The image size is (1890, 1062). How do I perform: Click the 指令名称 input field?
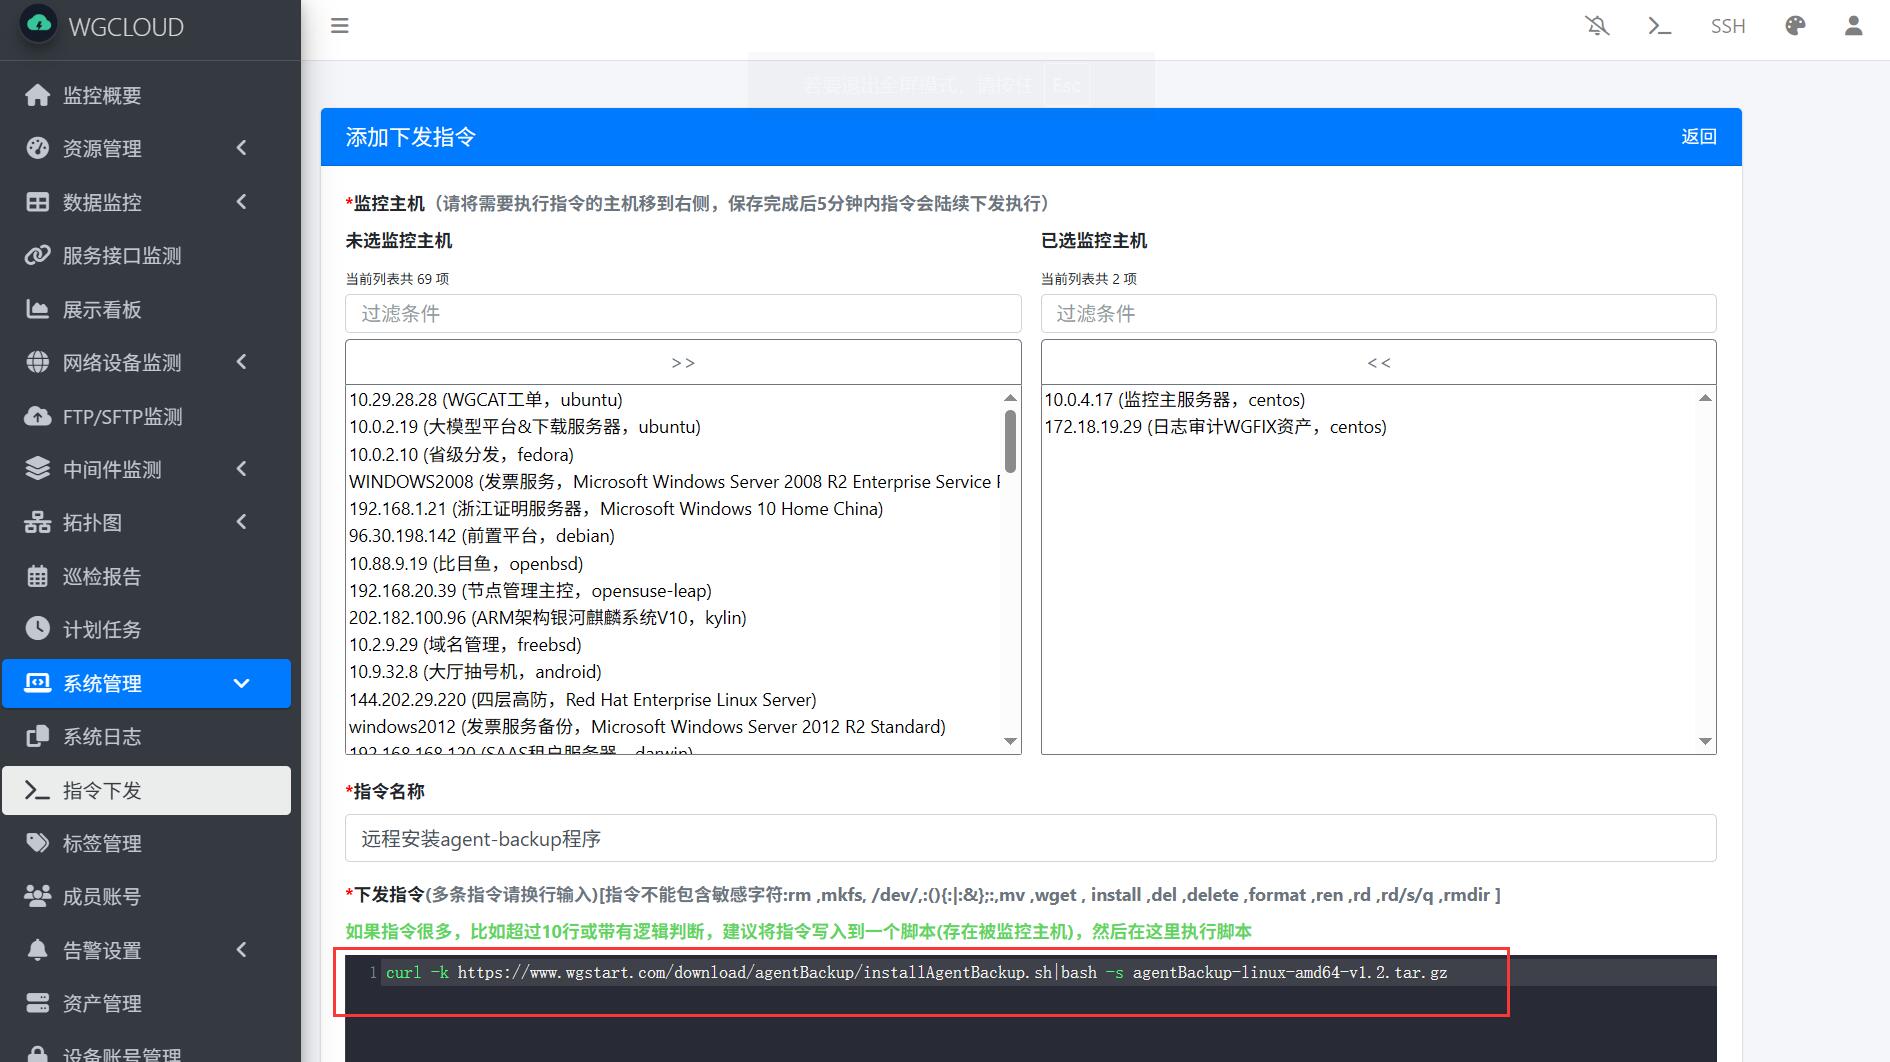(1030, 839)
